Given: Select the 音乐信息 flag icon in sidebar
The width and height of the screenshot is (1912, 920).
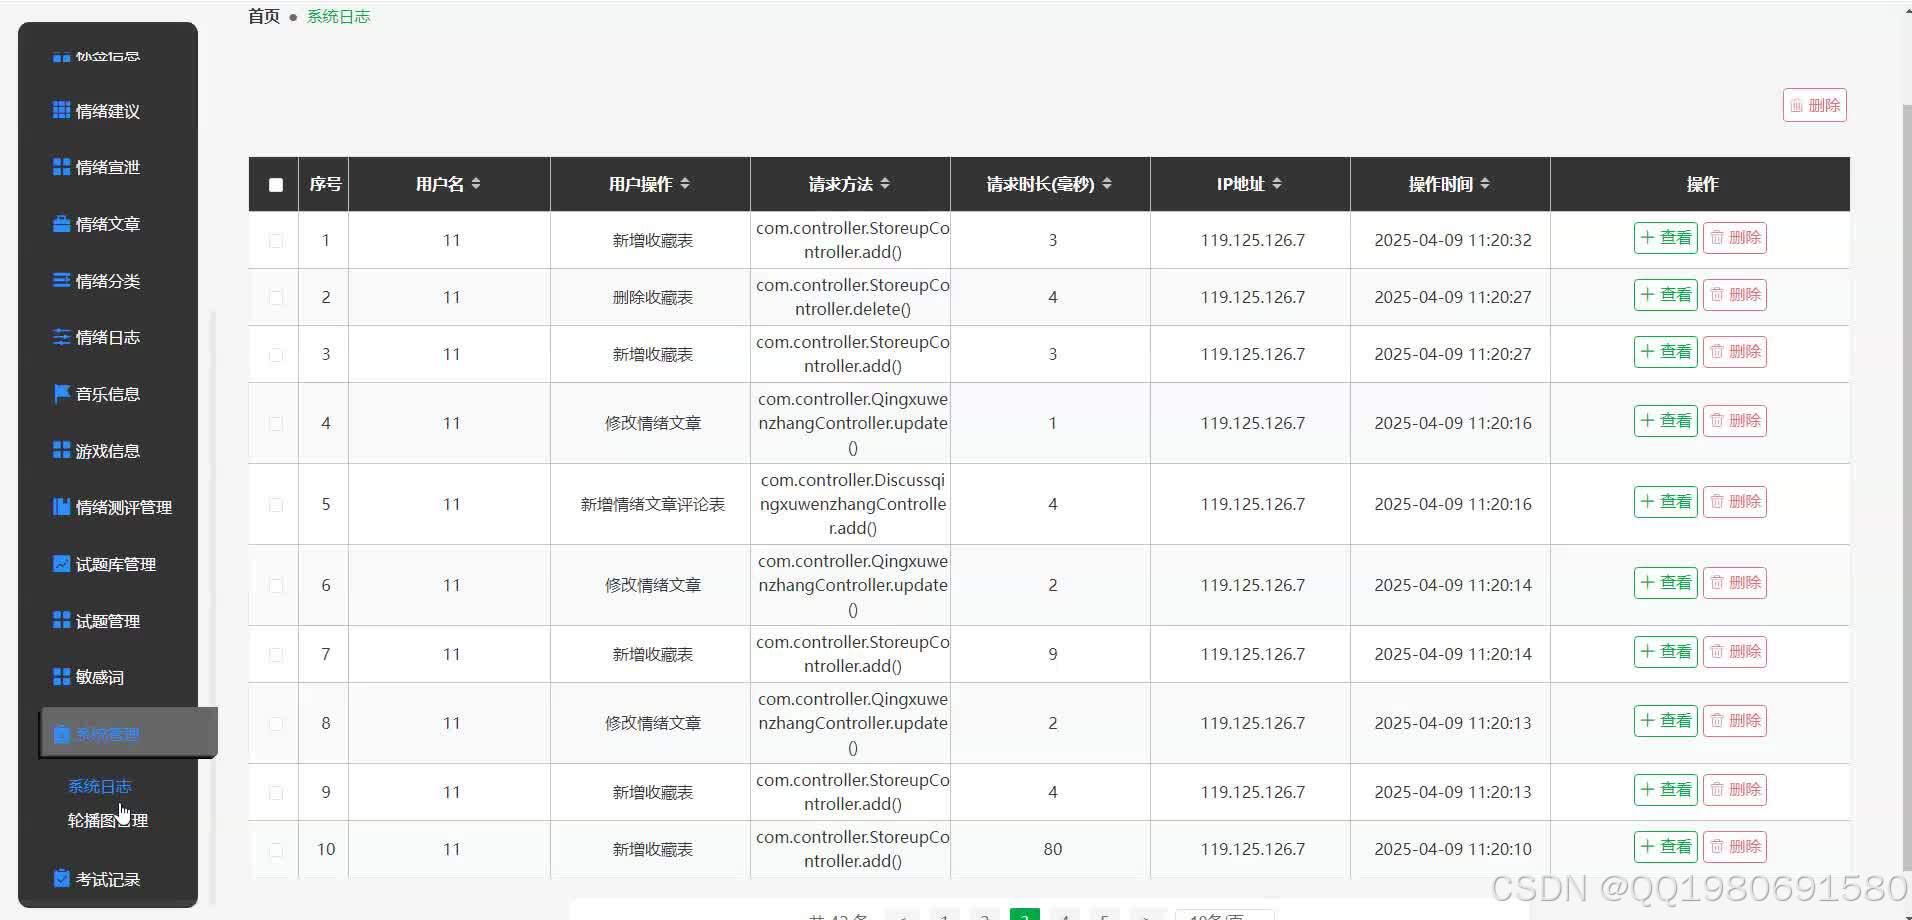Looking at the screenshot, I should 60,393.
